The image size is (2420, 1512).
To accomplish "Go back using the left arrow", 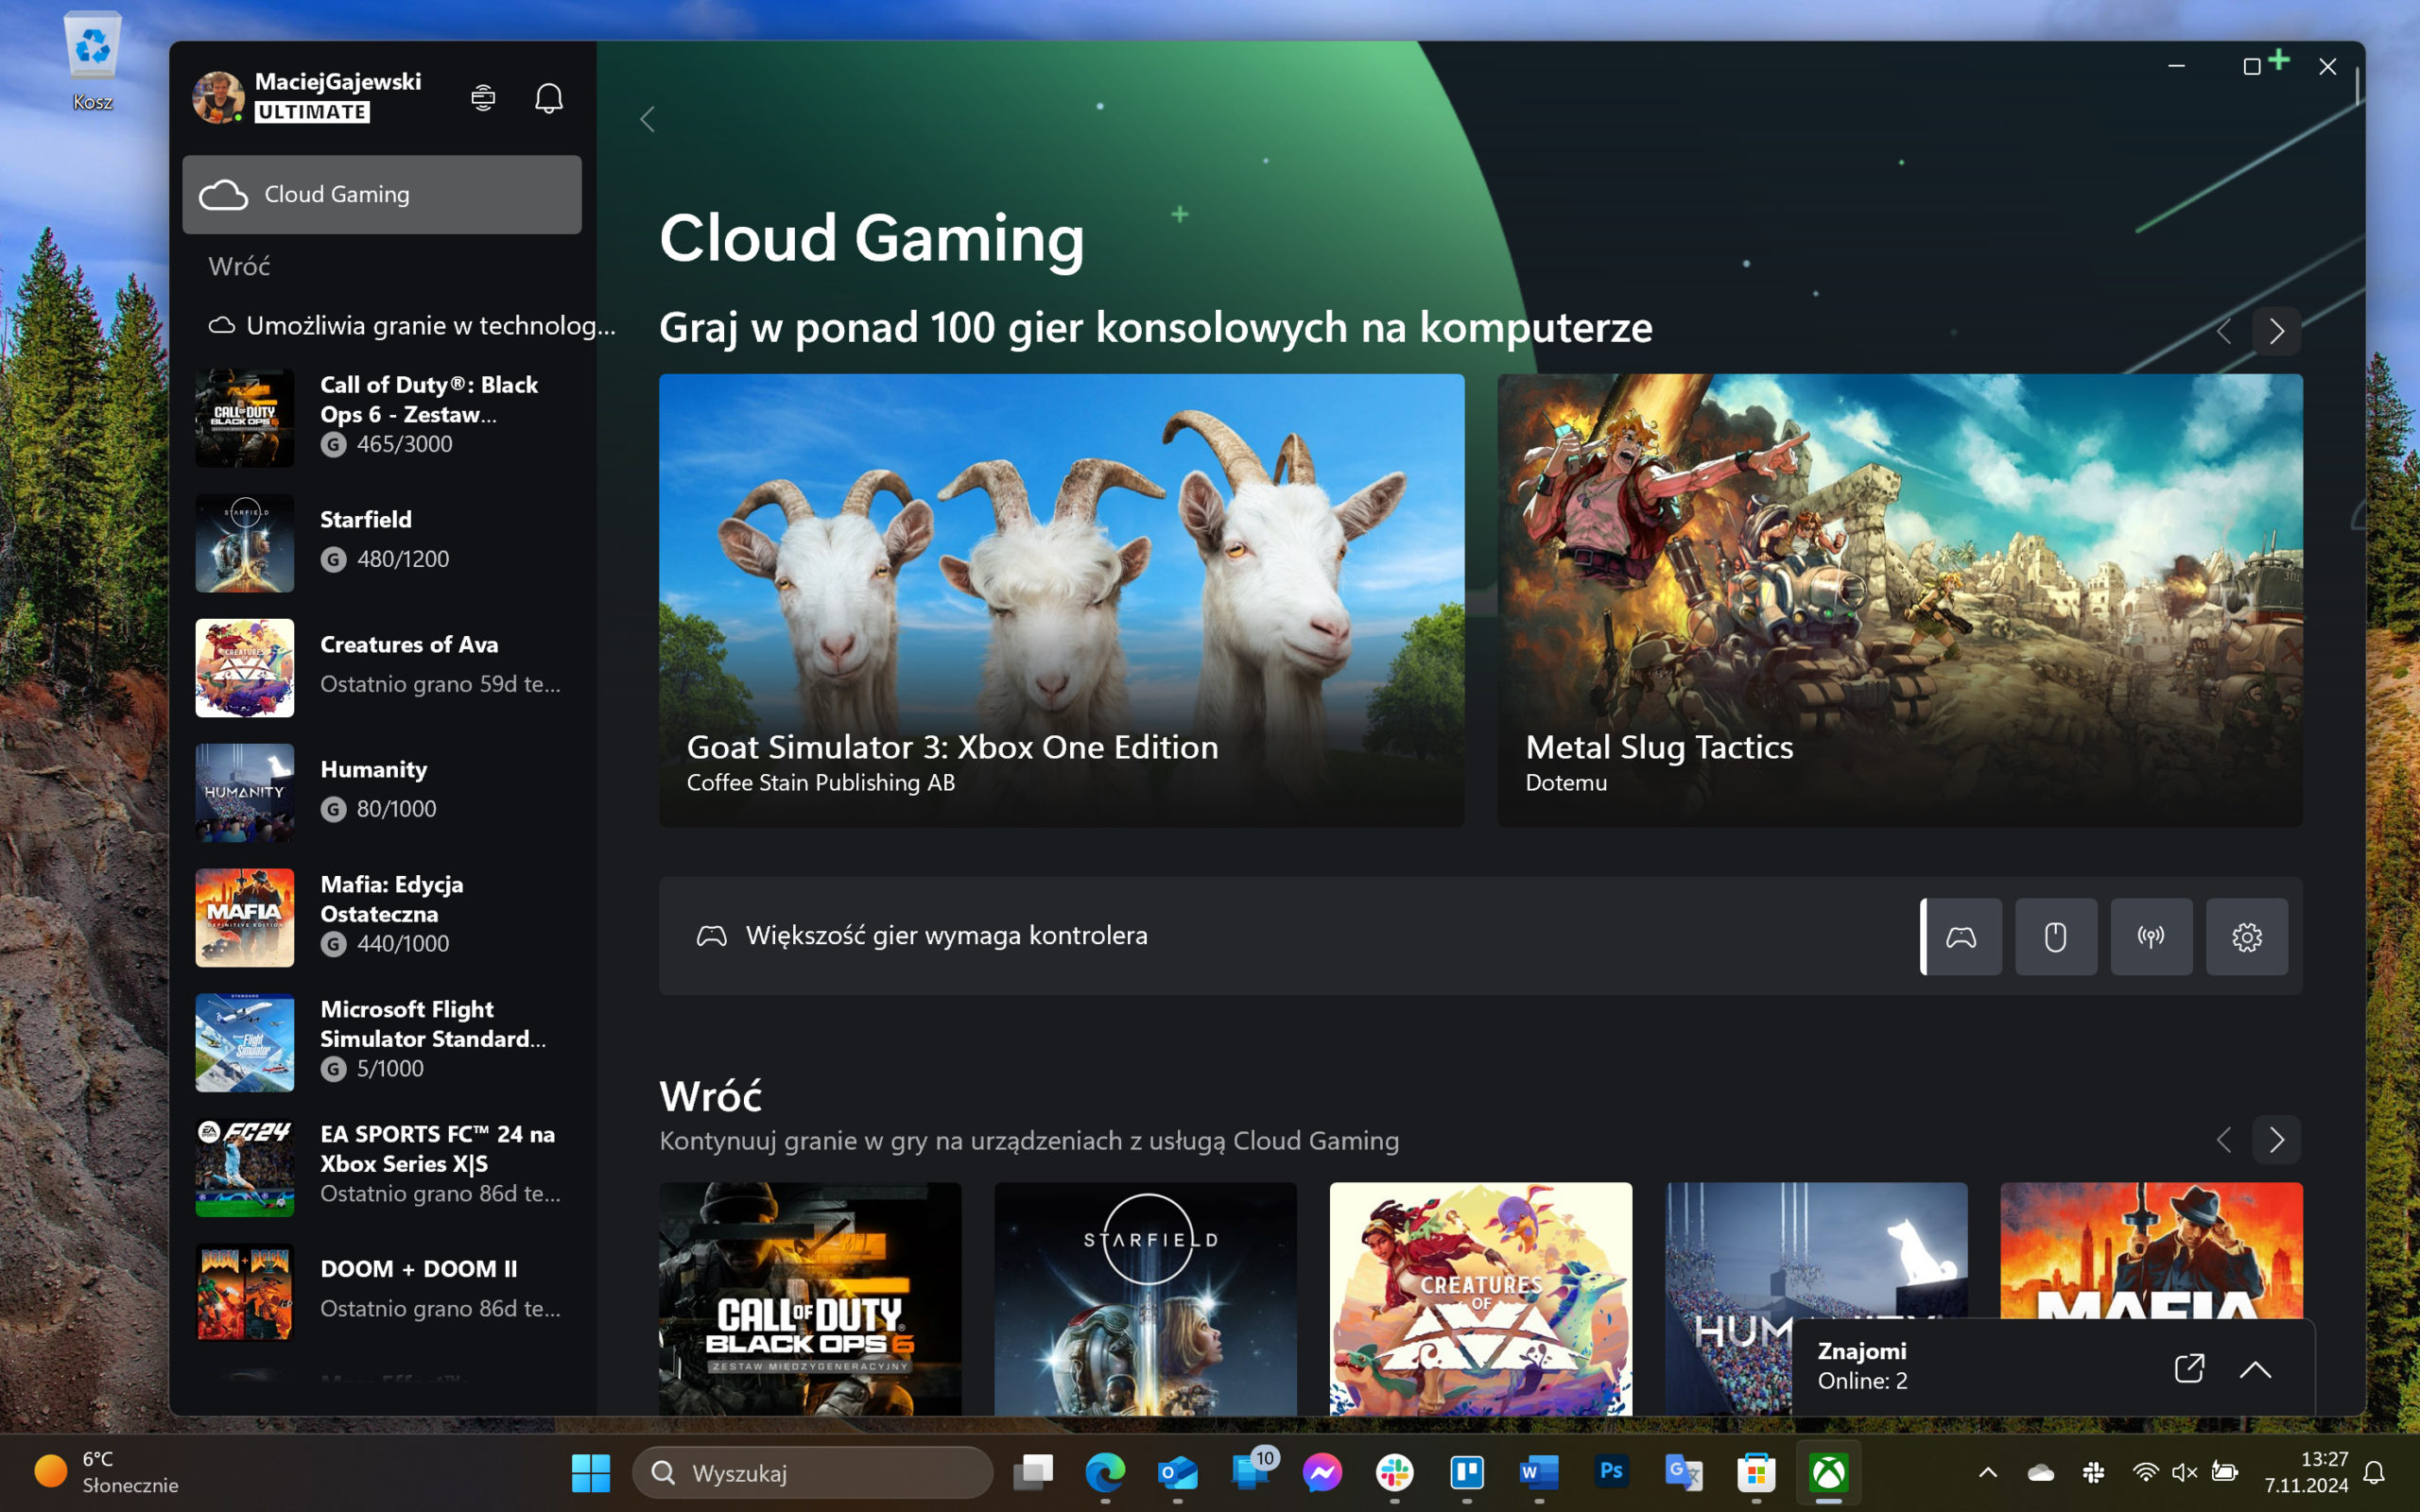I will [x=647, y=119].
